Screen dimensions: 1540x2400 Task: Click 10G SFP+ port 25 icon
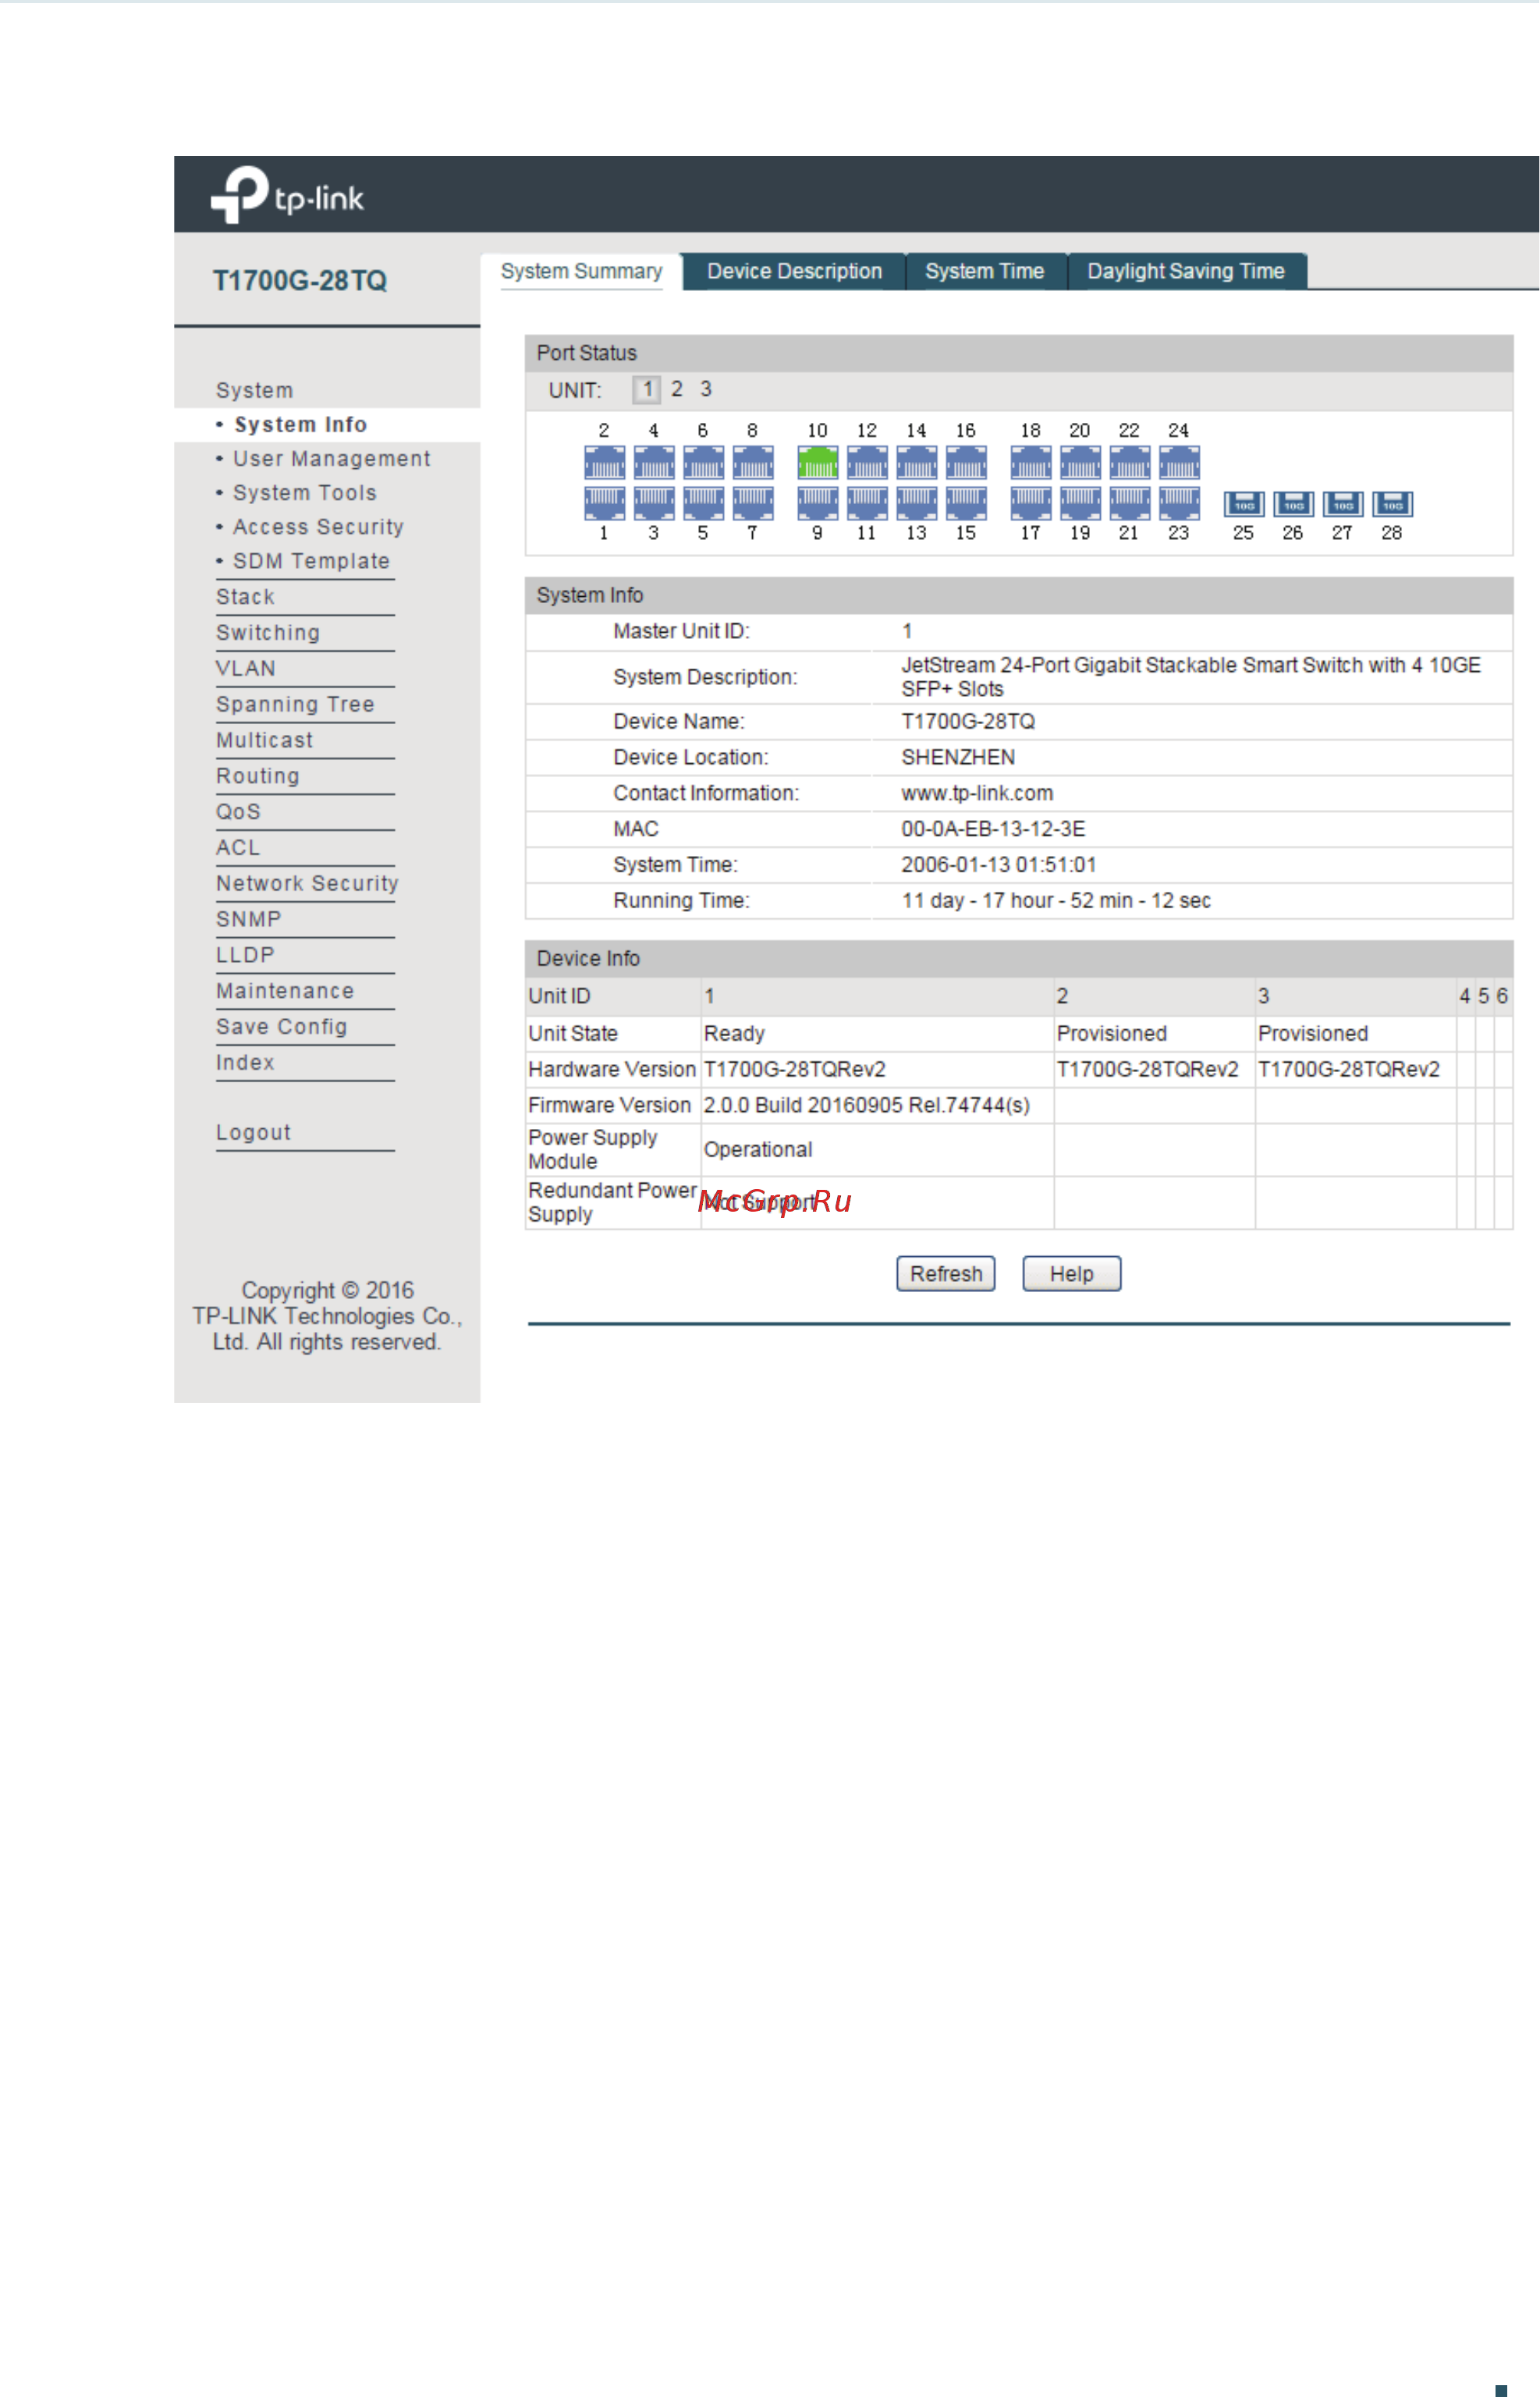(1243, 503)
